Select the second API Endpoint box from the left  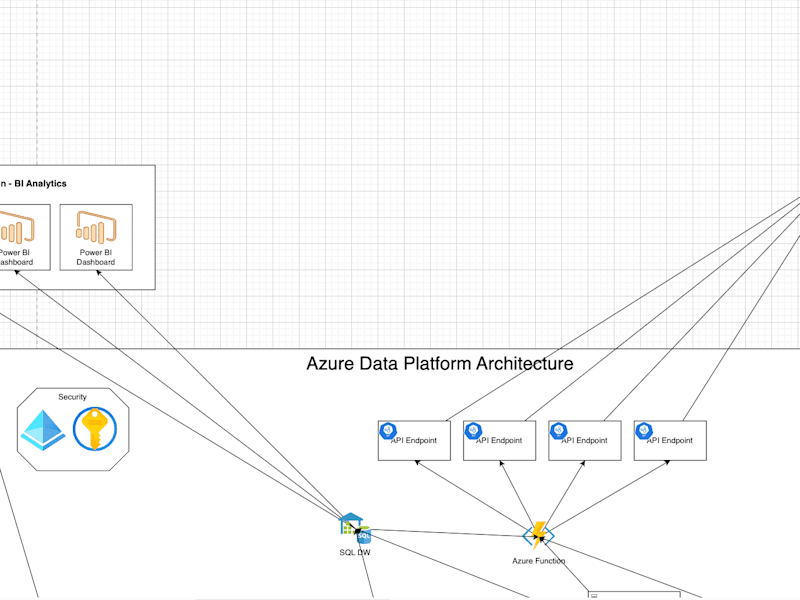coord(499,441)
